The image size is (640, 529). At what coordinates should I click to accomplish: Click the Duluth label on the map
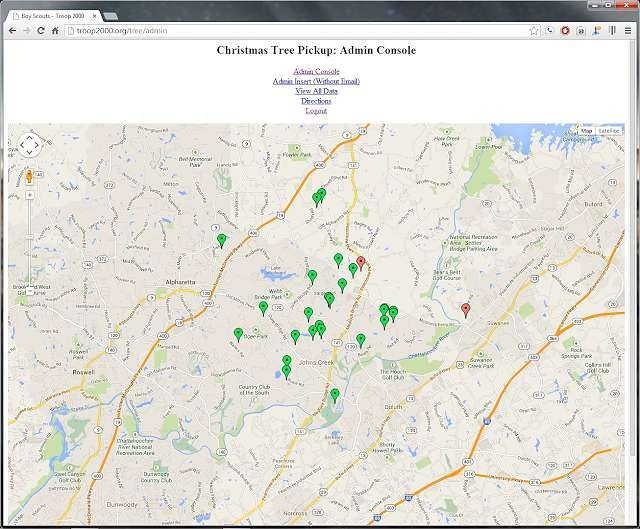click(x=393, y=407)
